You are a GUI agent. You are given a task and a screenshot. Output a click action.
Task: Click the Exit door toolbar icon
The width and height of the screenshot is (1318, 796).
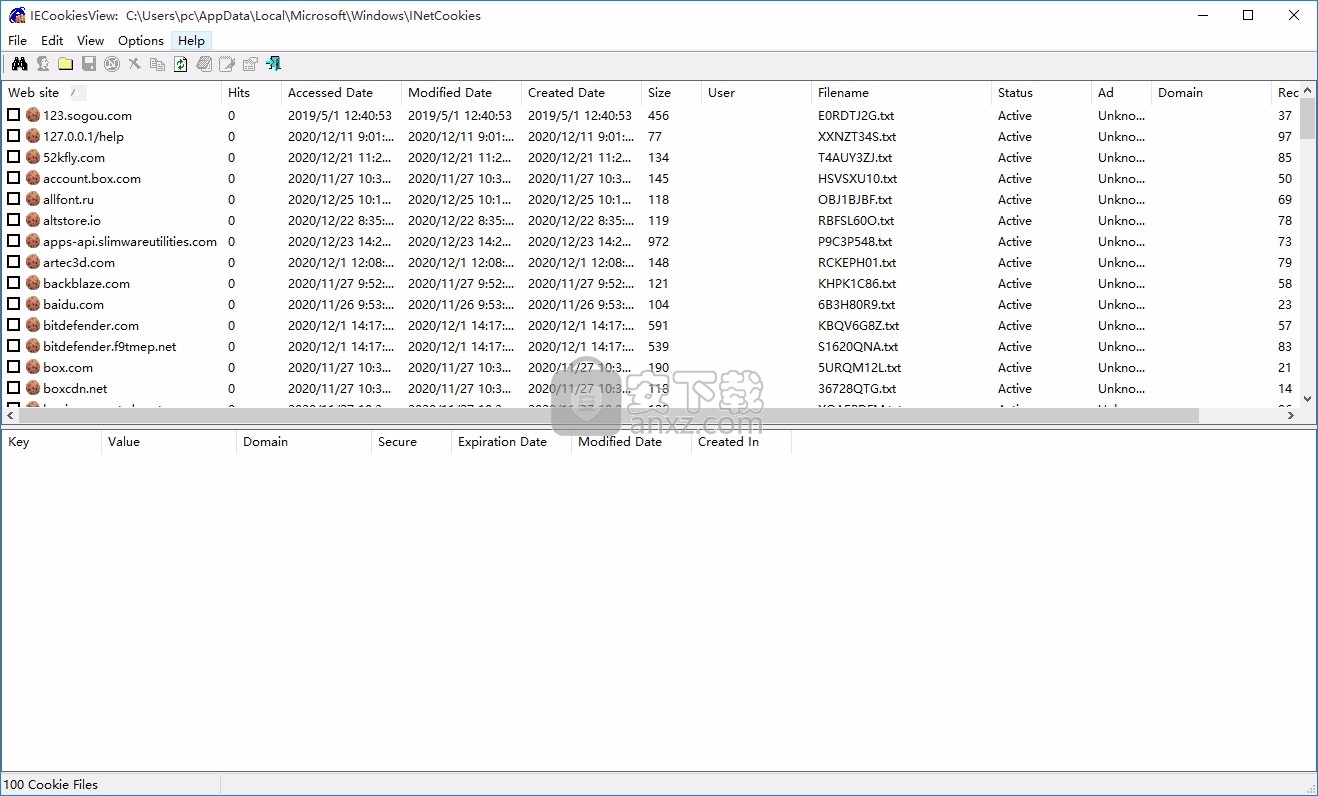coord(273,64)
